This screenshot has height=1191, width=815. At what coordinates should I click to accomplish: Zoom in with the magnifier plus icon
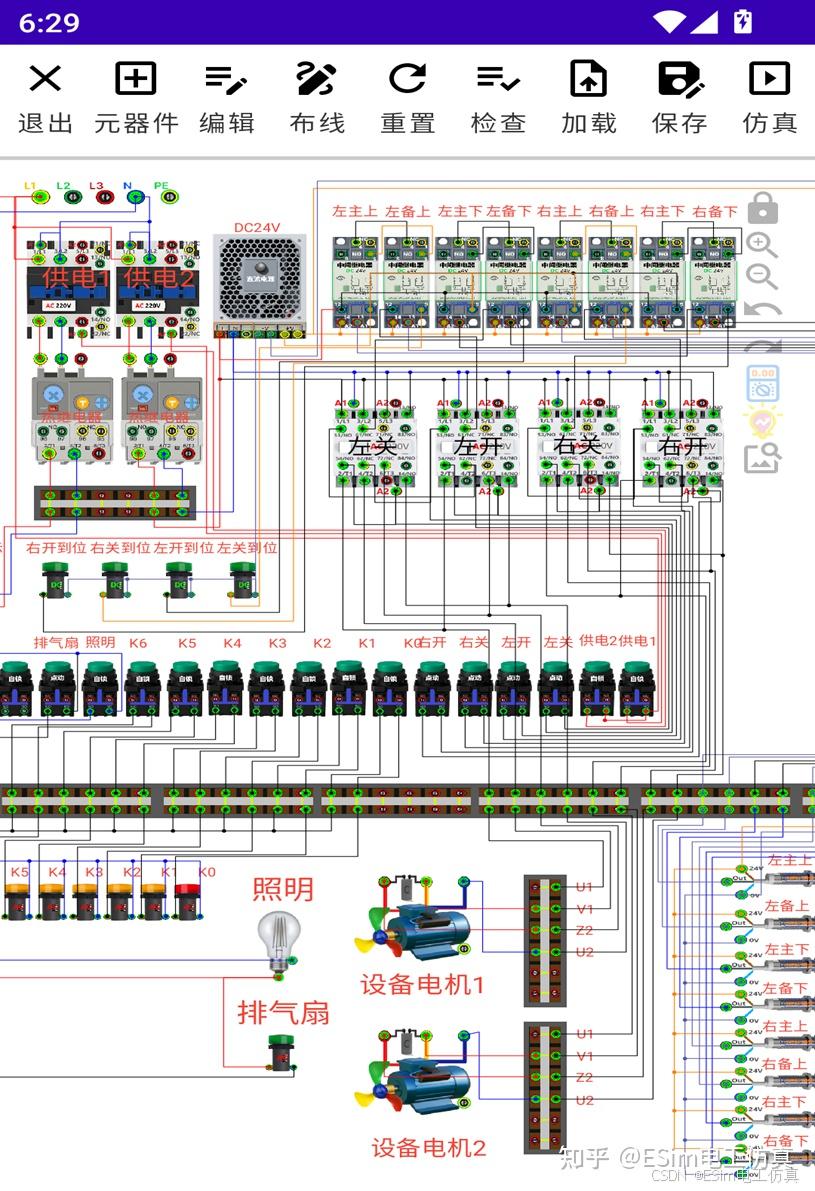[x=762, y=245]
